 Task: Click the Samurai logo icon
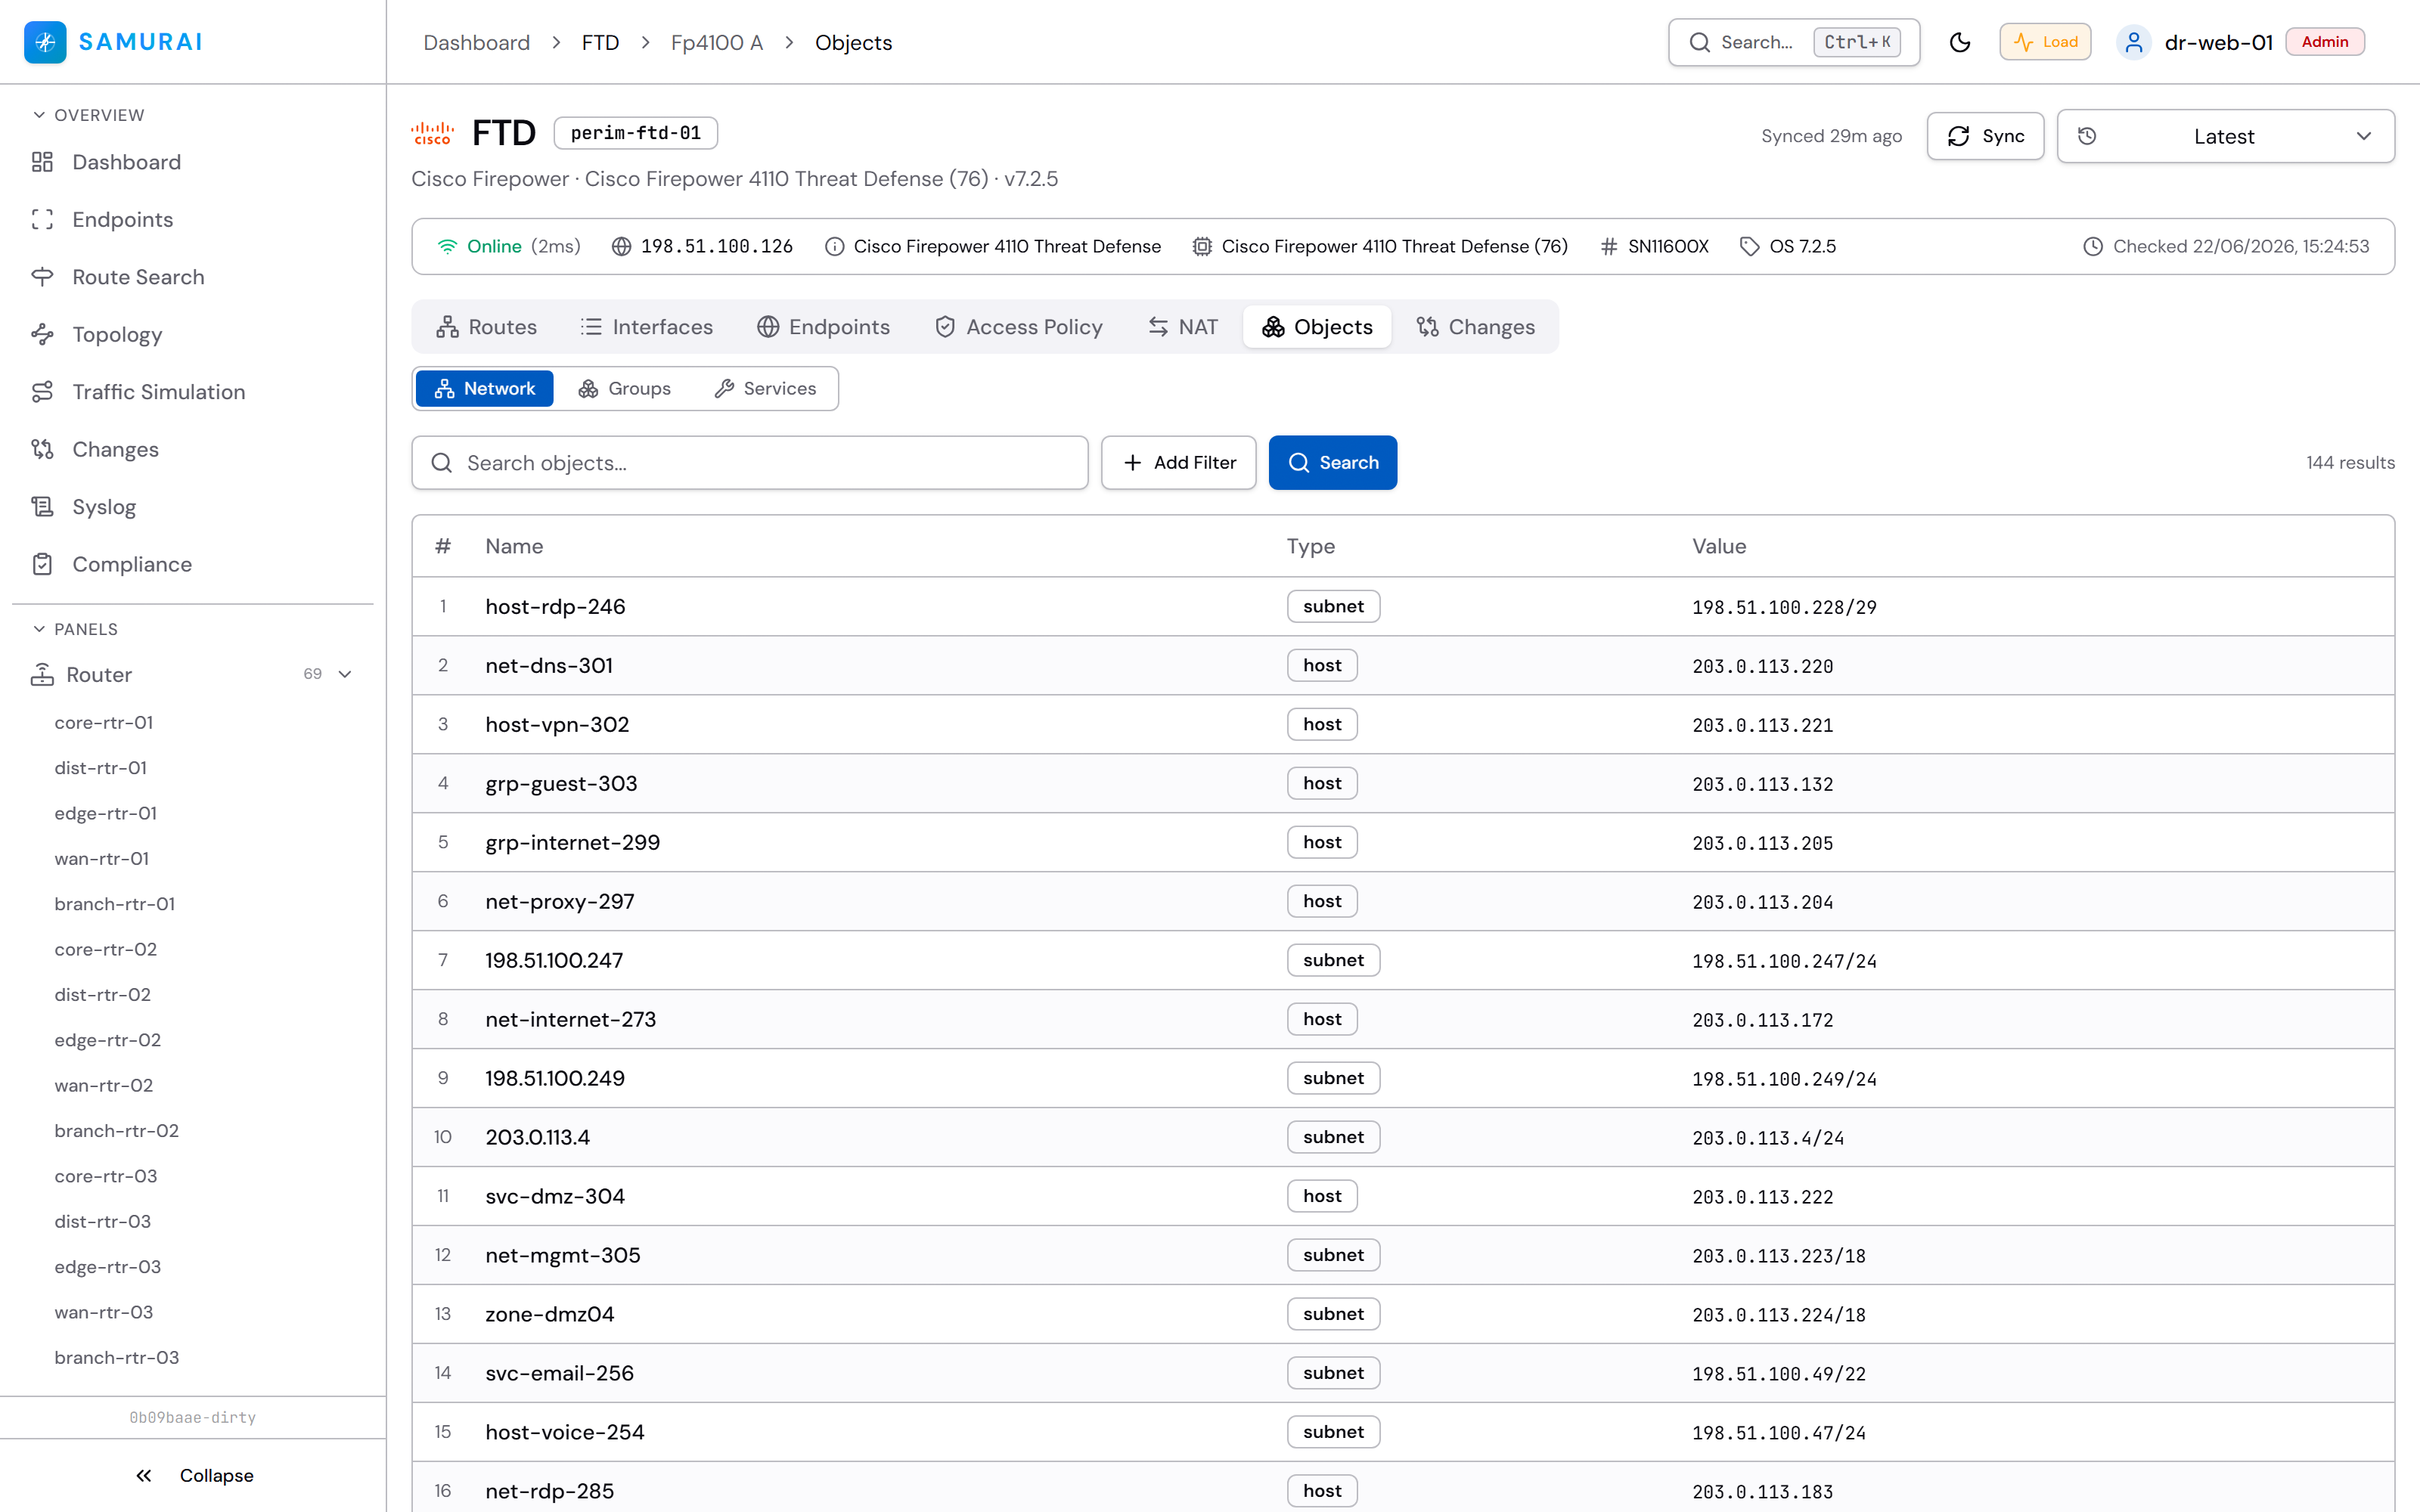45,42
